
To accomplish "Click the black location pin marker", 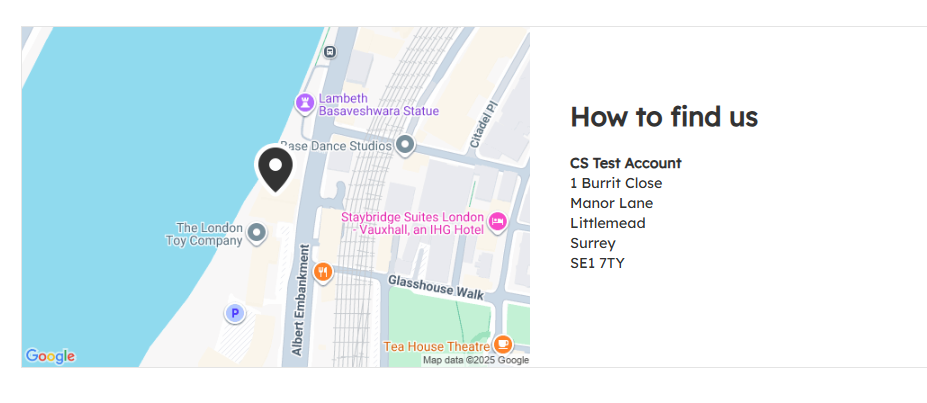I will [x=275, y=166].
